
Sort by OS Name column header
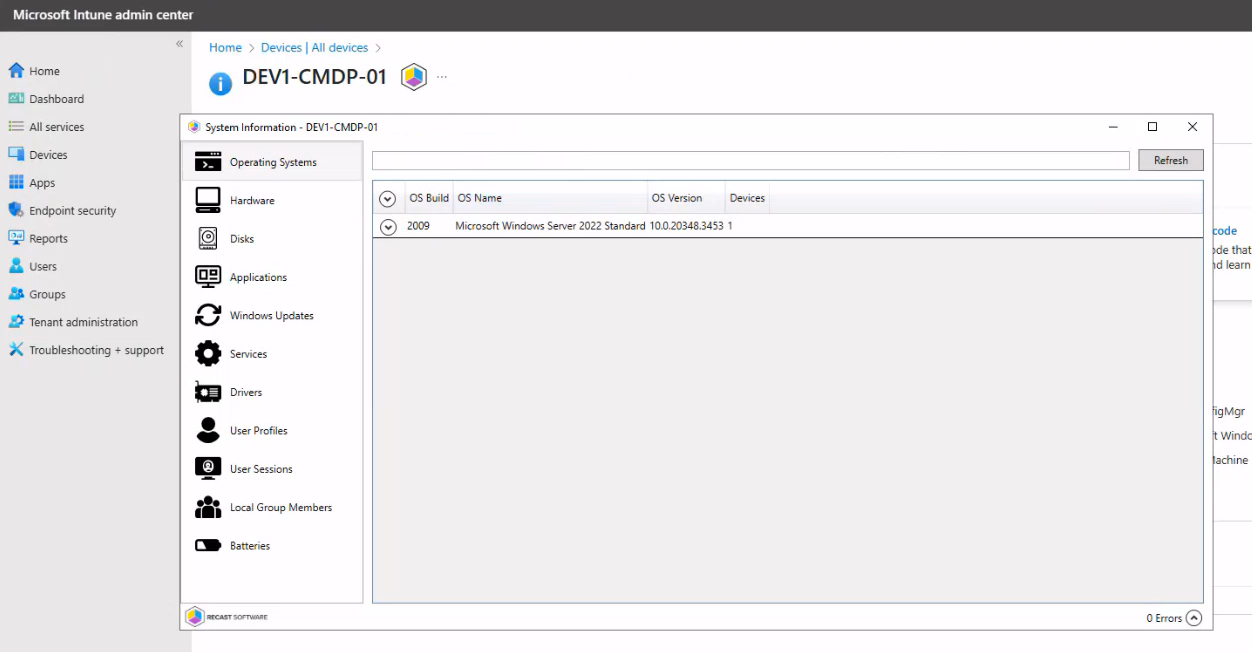[x=550, y=198]
